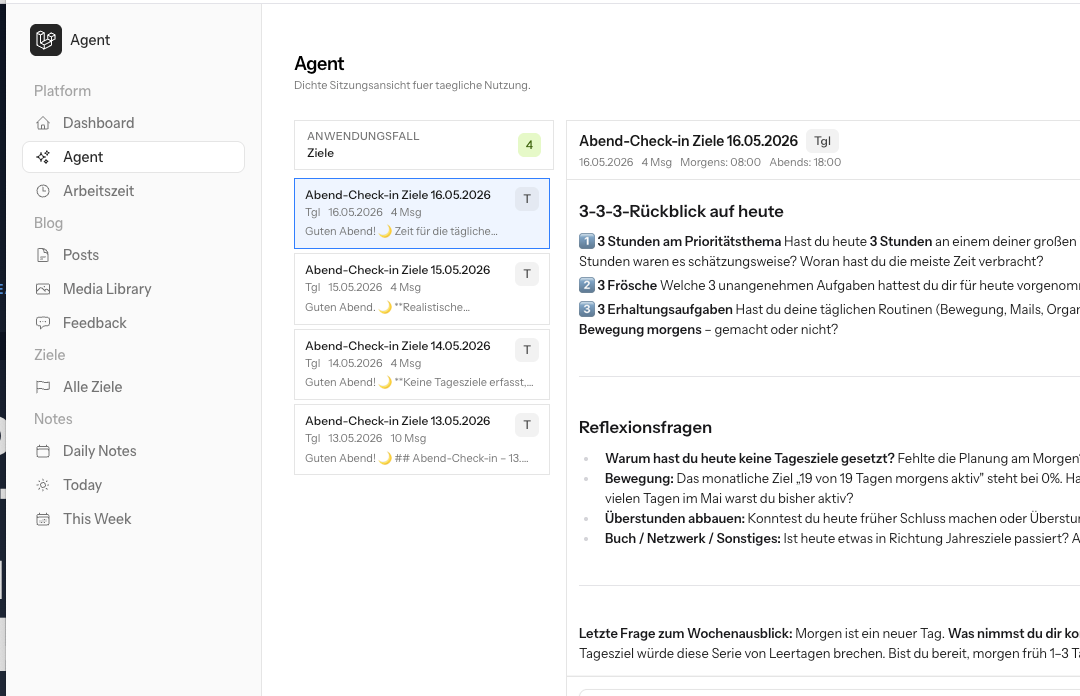
Task: Select Agent in the sidebar
Action: point(134,157)
